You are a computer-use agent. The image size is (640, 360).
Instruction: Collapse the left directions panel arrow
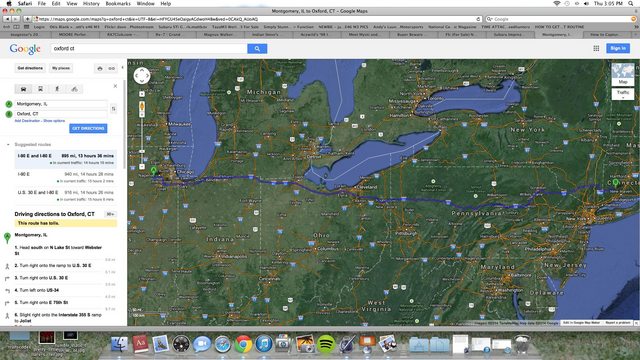coord(122,67)
